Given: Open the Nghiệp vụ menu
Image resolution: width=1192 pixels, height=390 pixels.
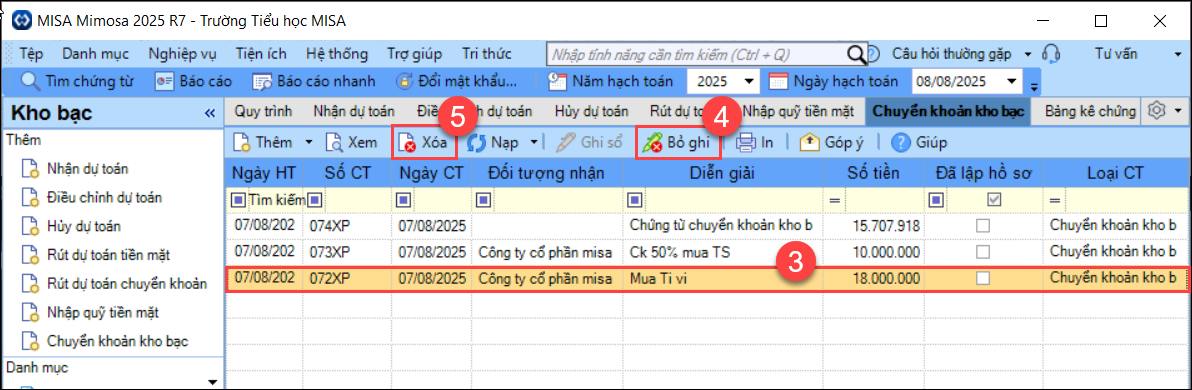Looking at the screenshot, I should pos(182,54).
